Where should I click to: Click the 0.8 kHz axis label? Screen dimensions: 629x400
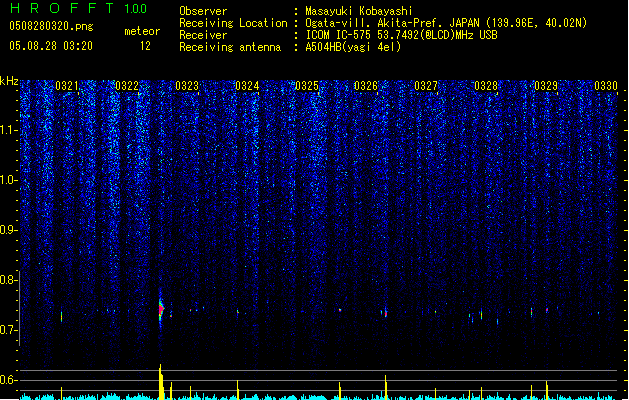8,280
